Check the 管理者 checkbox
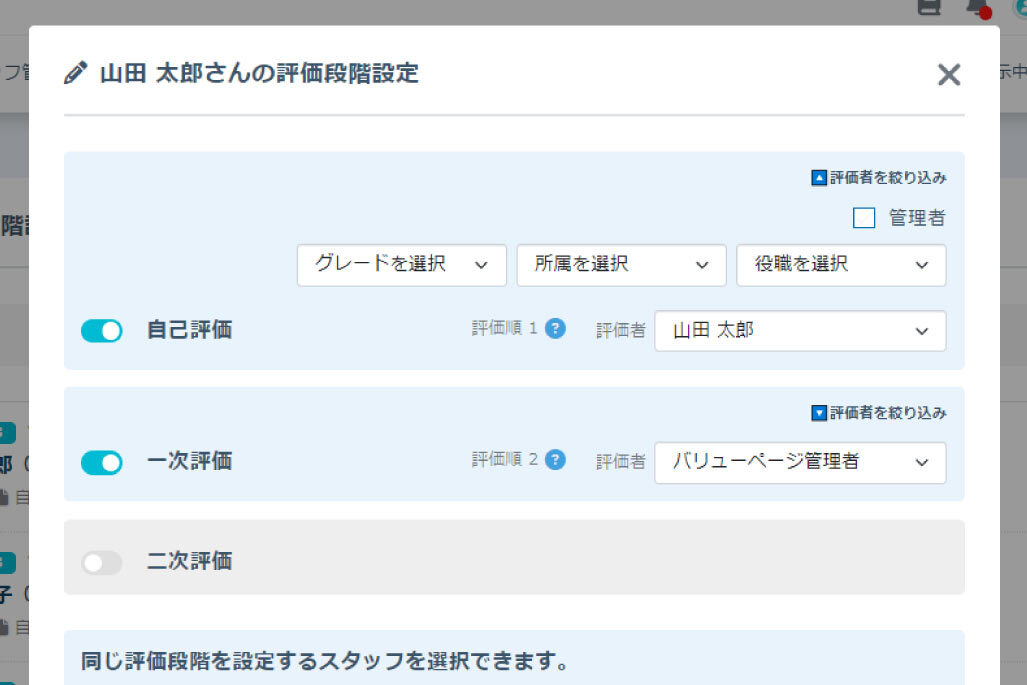The image size is (1027, 685). tap(864, 218)
